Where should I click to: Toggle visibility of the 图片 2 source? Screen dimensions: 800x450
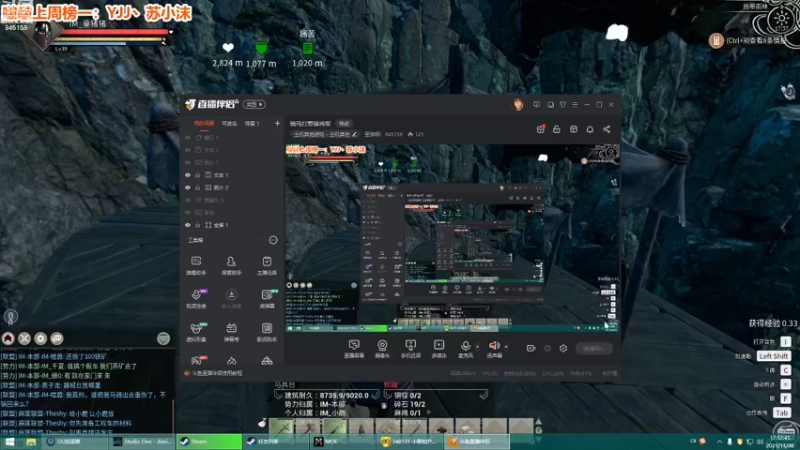coord(188,187)
